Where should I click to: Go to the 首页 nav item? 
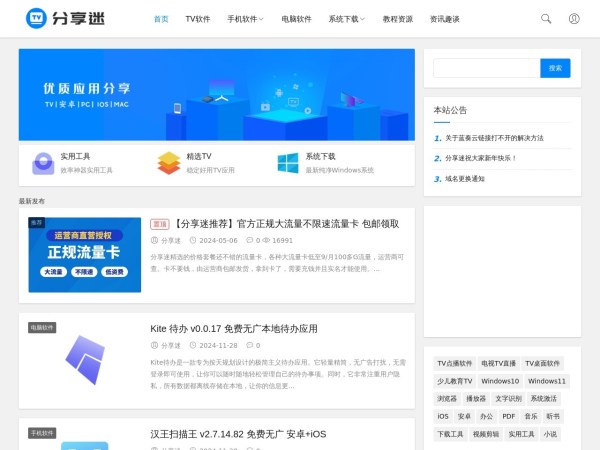[161, 19]
